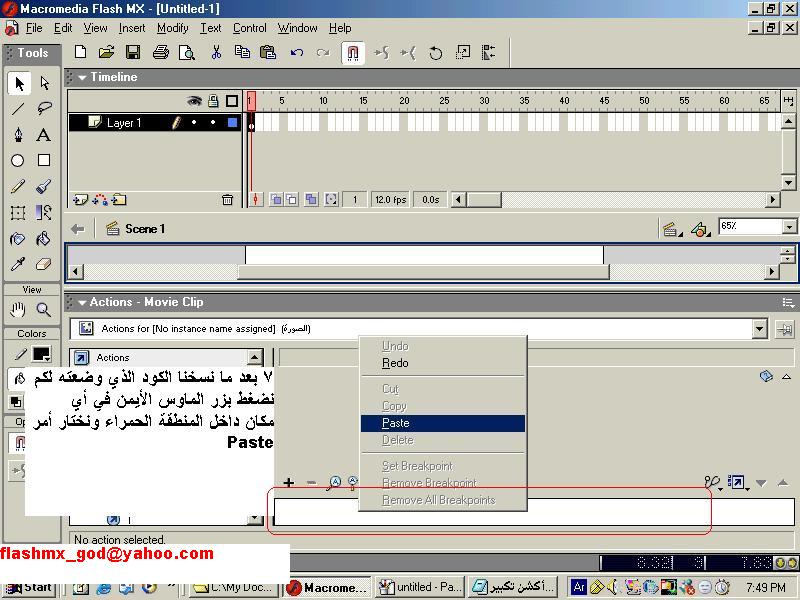The height and width of the screenshot is (600, 800).
Task: Click the Print toolbar icon
Action: point(161,52)
